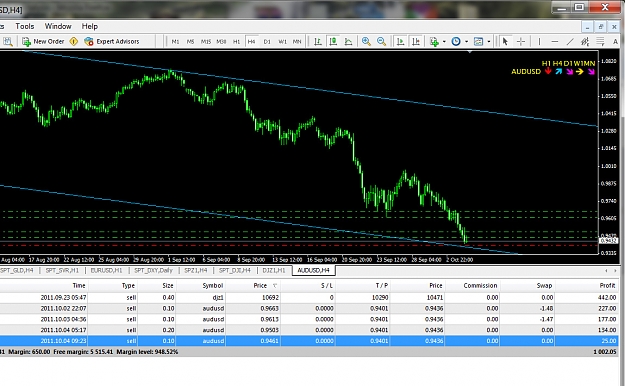Viewport: 625px width, 386px height.
Task: Switch chart to M1 timeframe
Action: click(175, 41)
